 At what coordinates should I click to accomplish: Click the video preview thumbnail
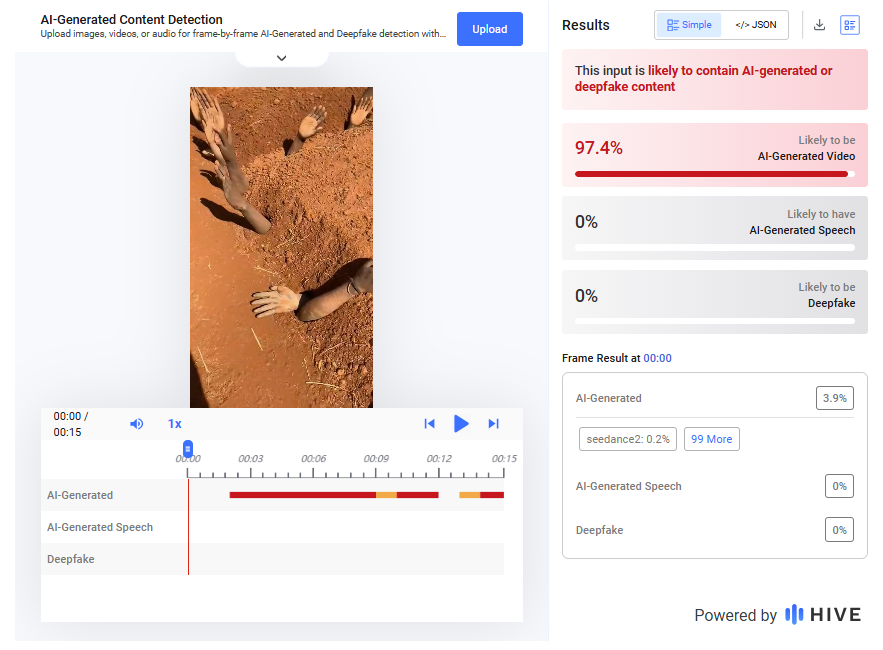pos(281,247)
